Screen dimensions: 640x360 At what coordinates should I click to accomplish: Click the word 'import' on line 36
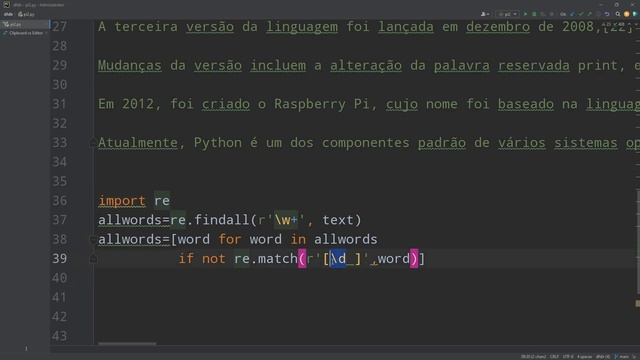tap(122, 201)
